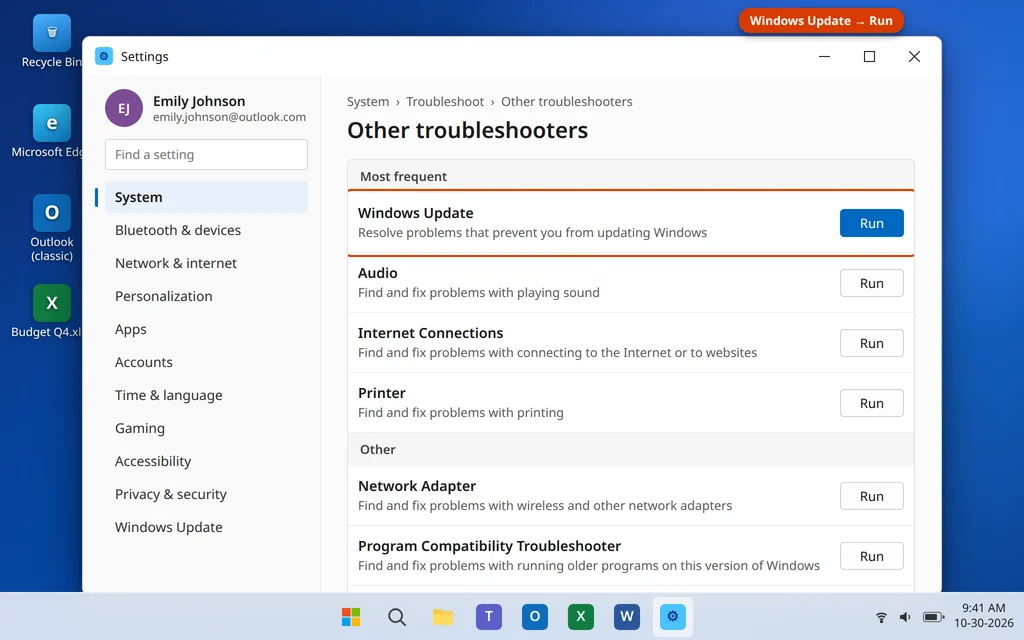Open Search from the taskbar
The width and height of the screenshot is (1024, 640).
coord(396,616)
